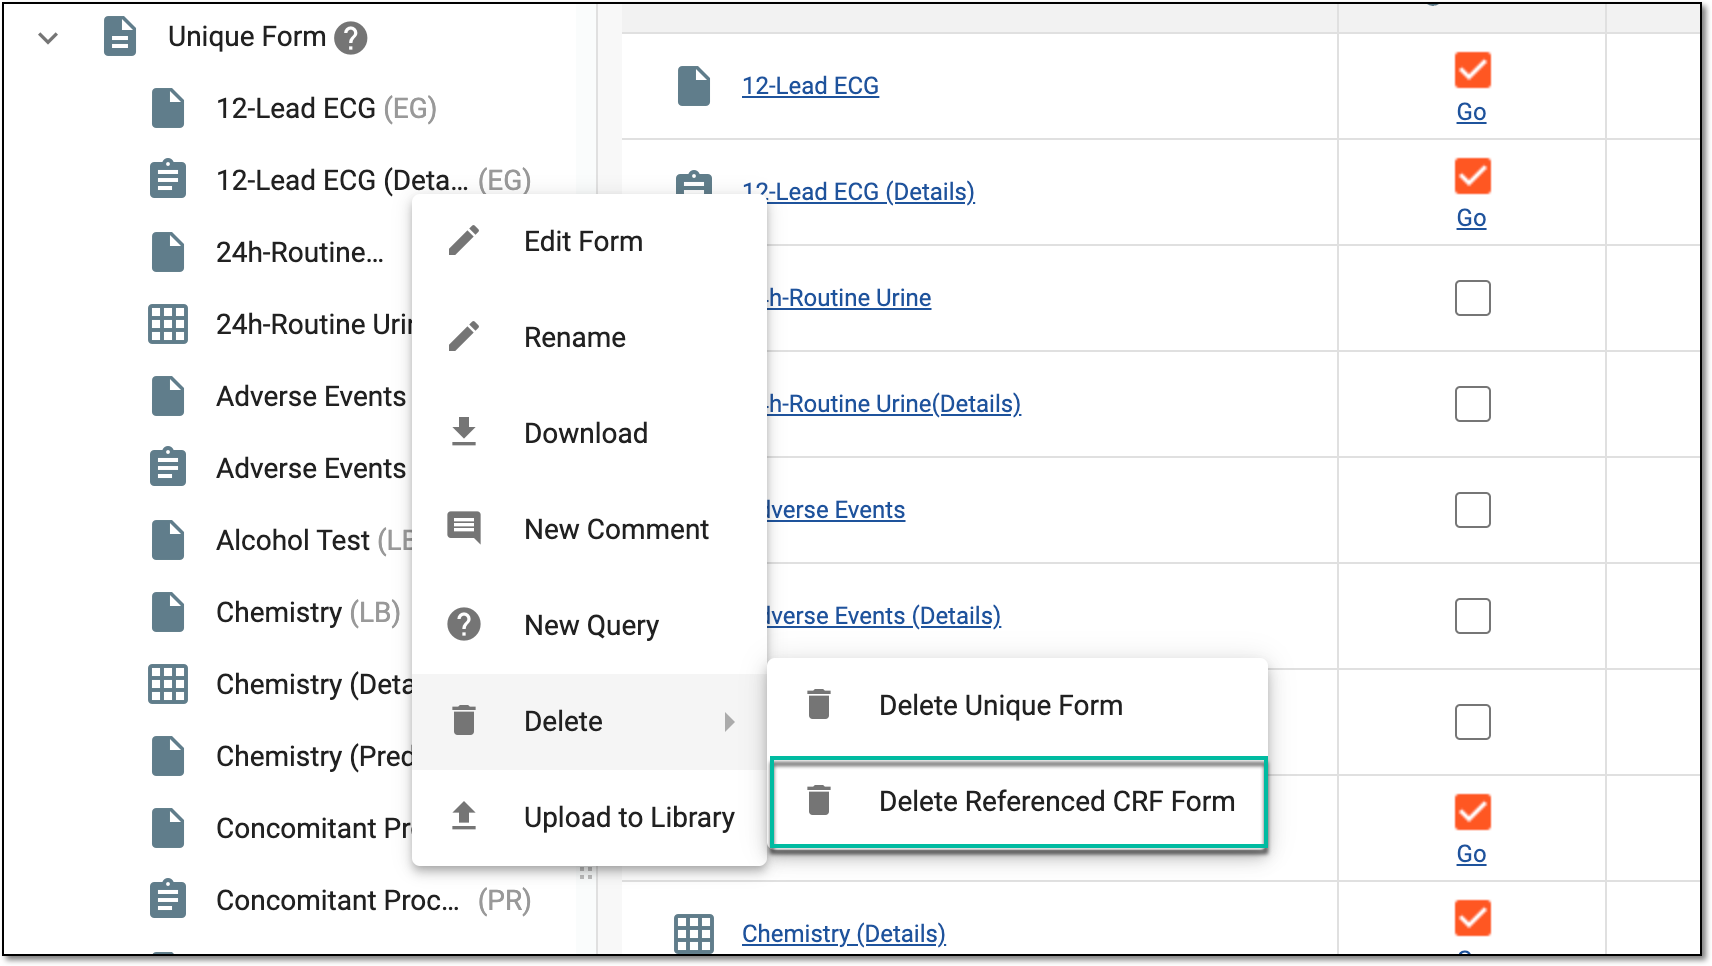Screen dimensions: 1712x966
Task: Click the grid icon in Chemistry (Details) table row
Action: pyautogui.click(x=694, y=933)
